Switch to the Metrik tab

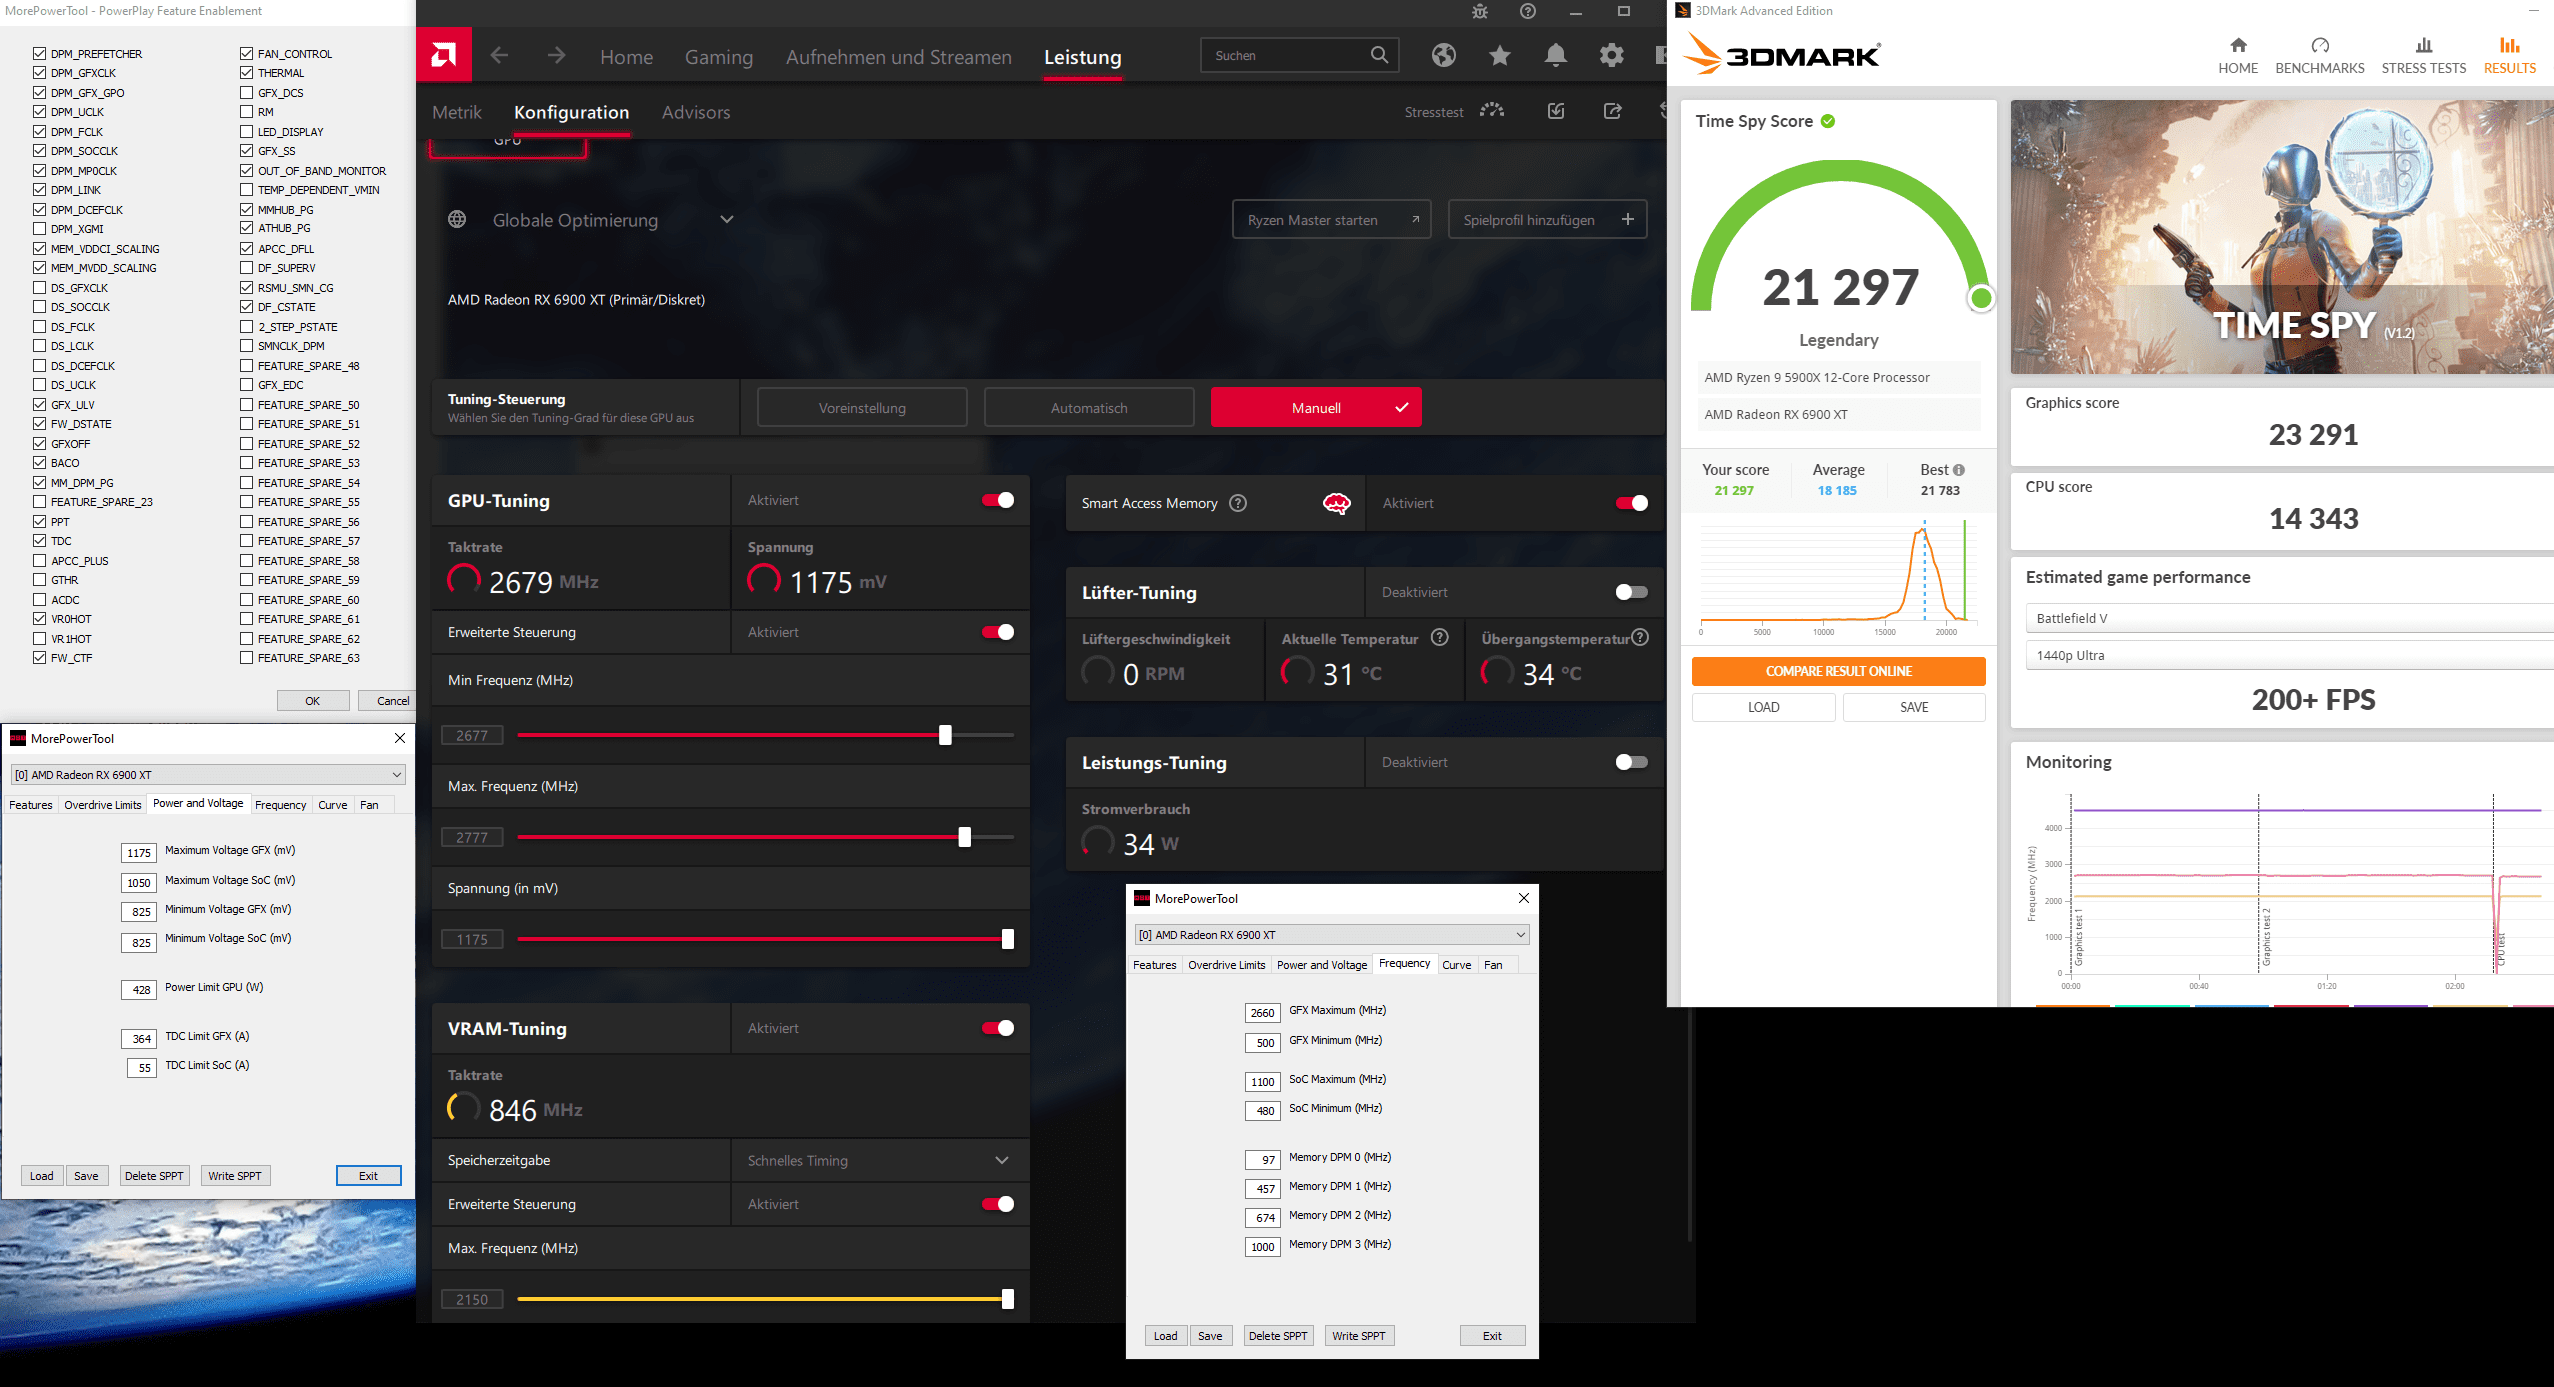(x=457, y=112)
